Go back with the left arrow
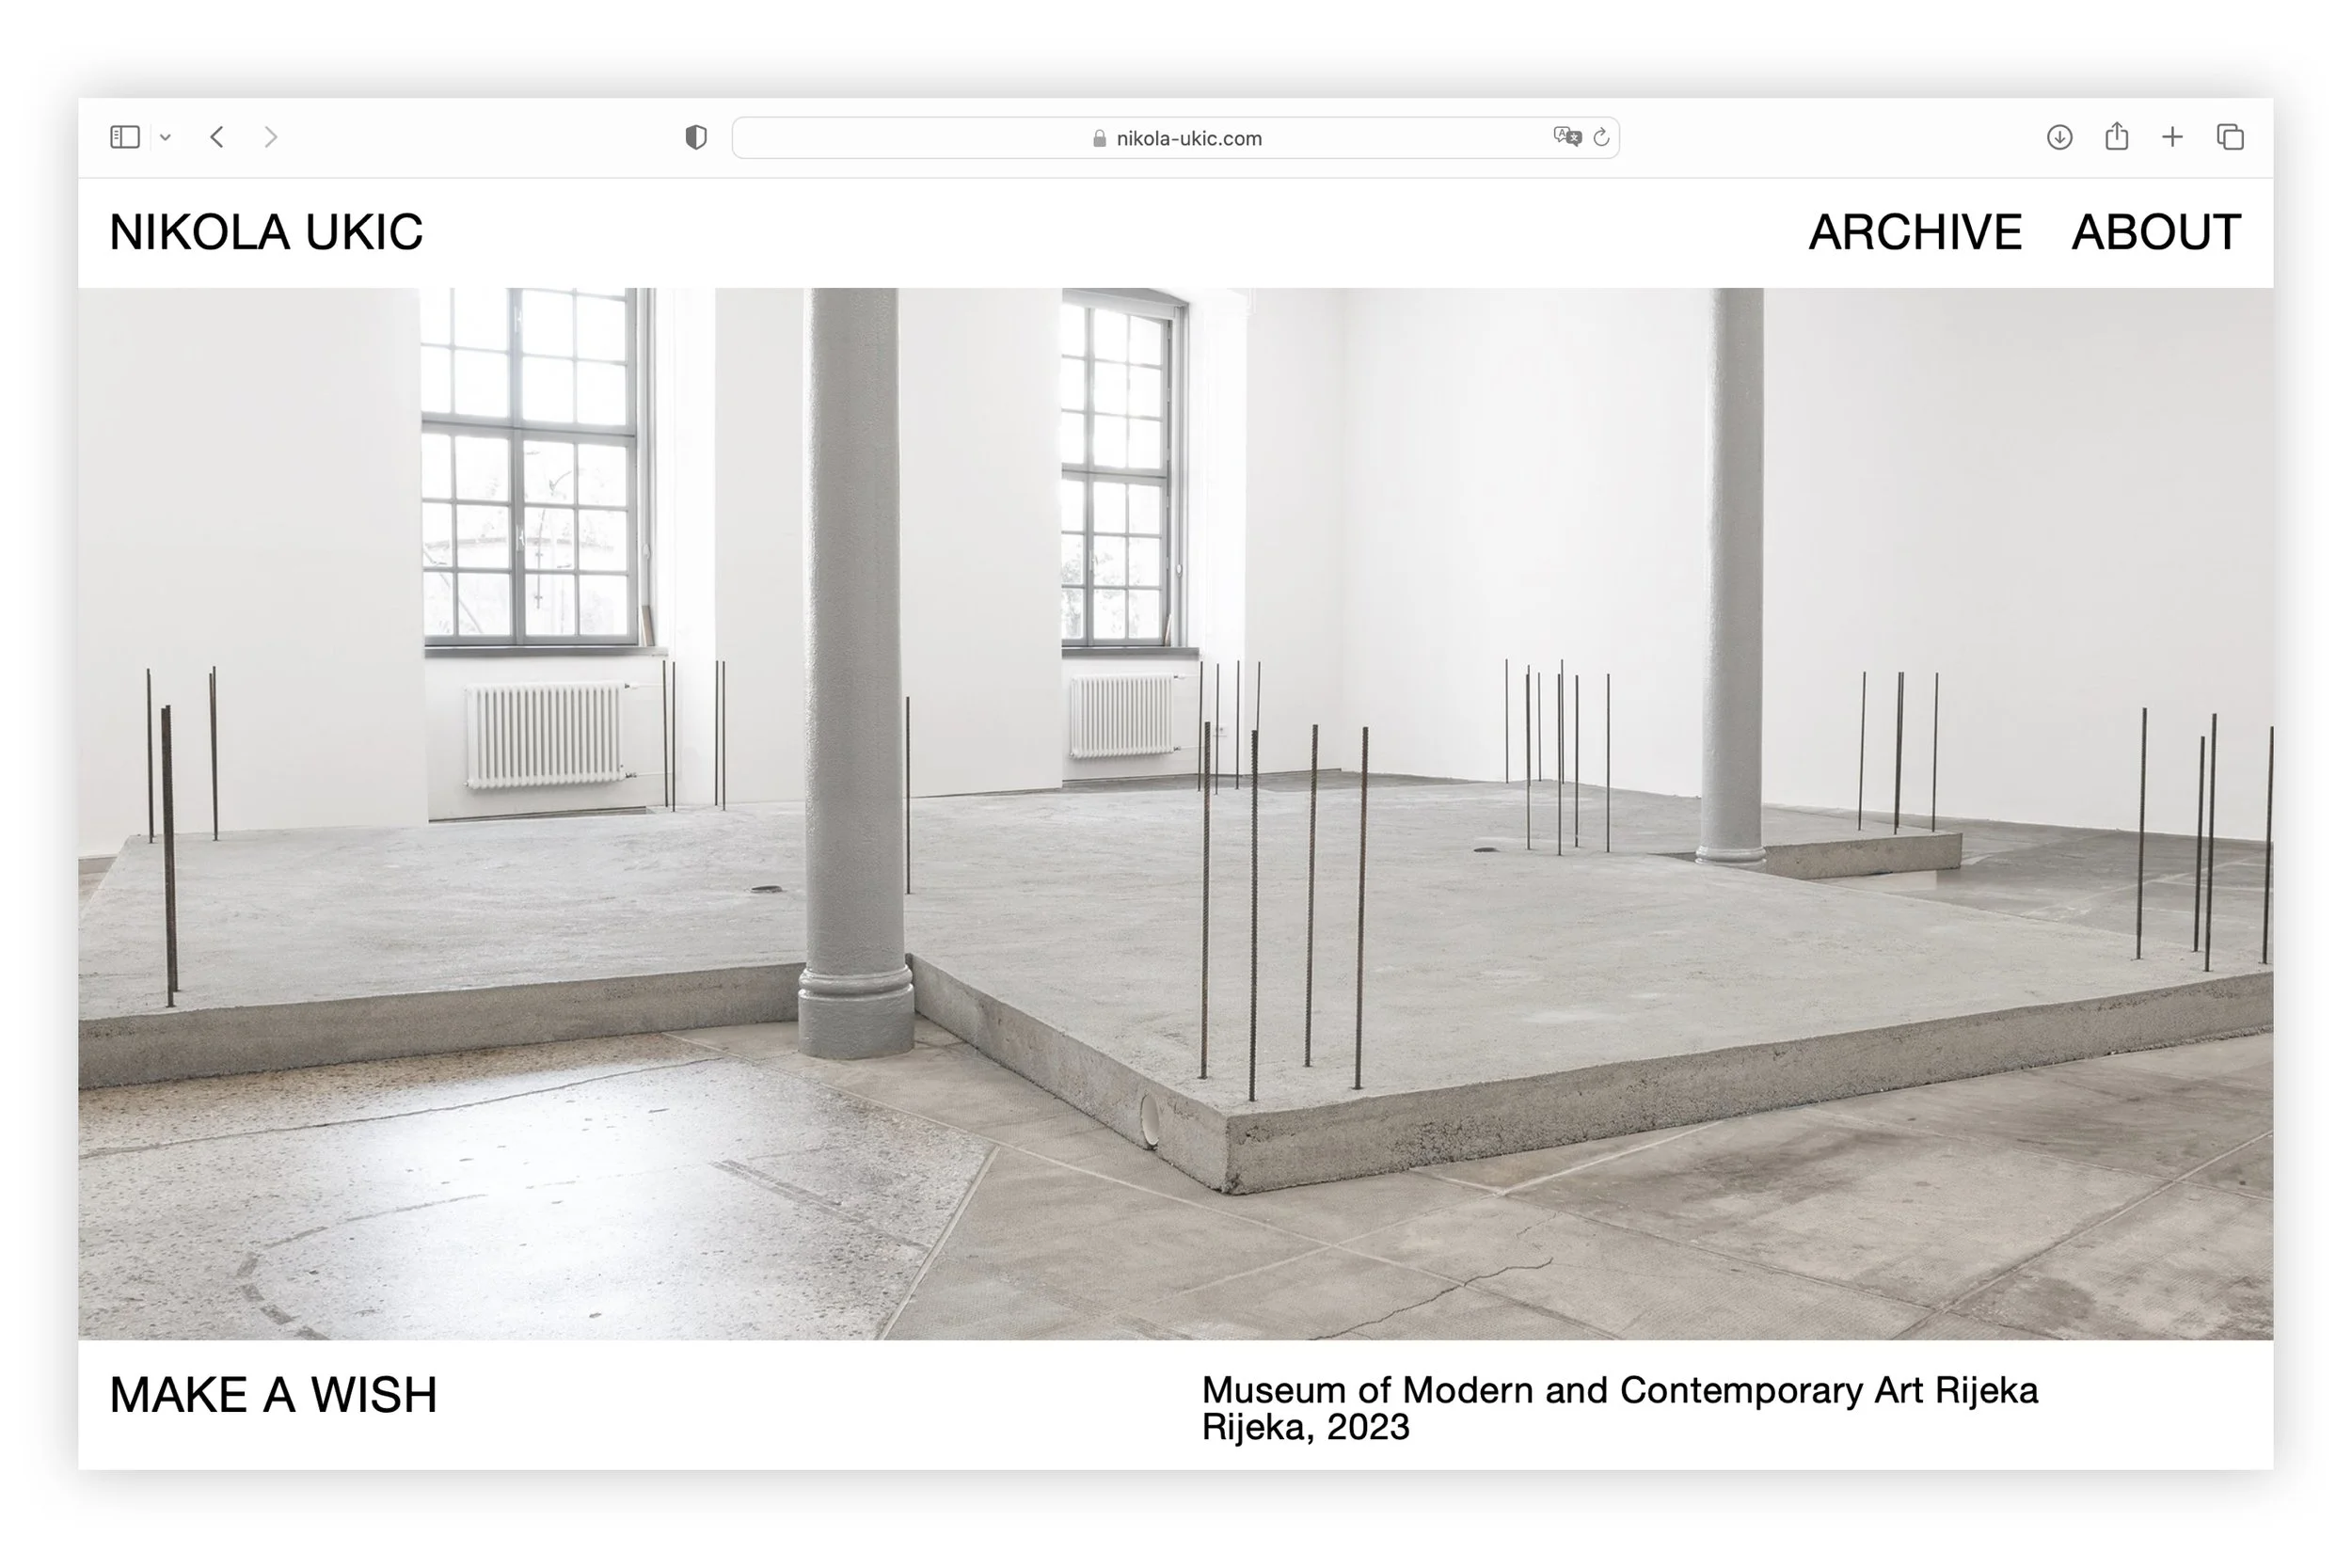 tap(217, 137)
